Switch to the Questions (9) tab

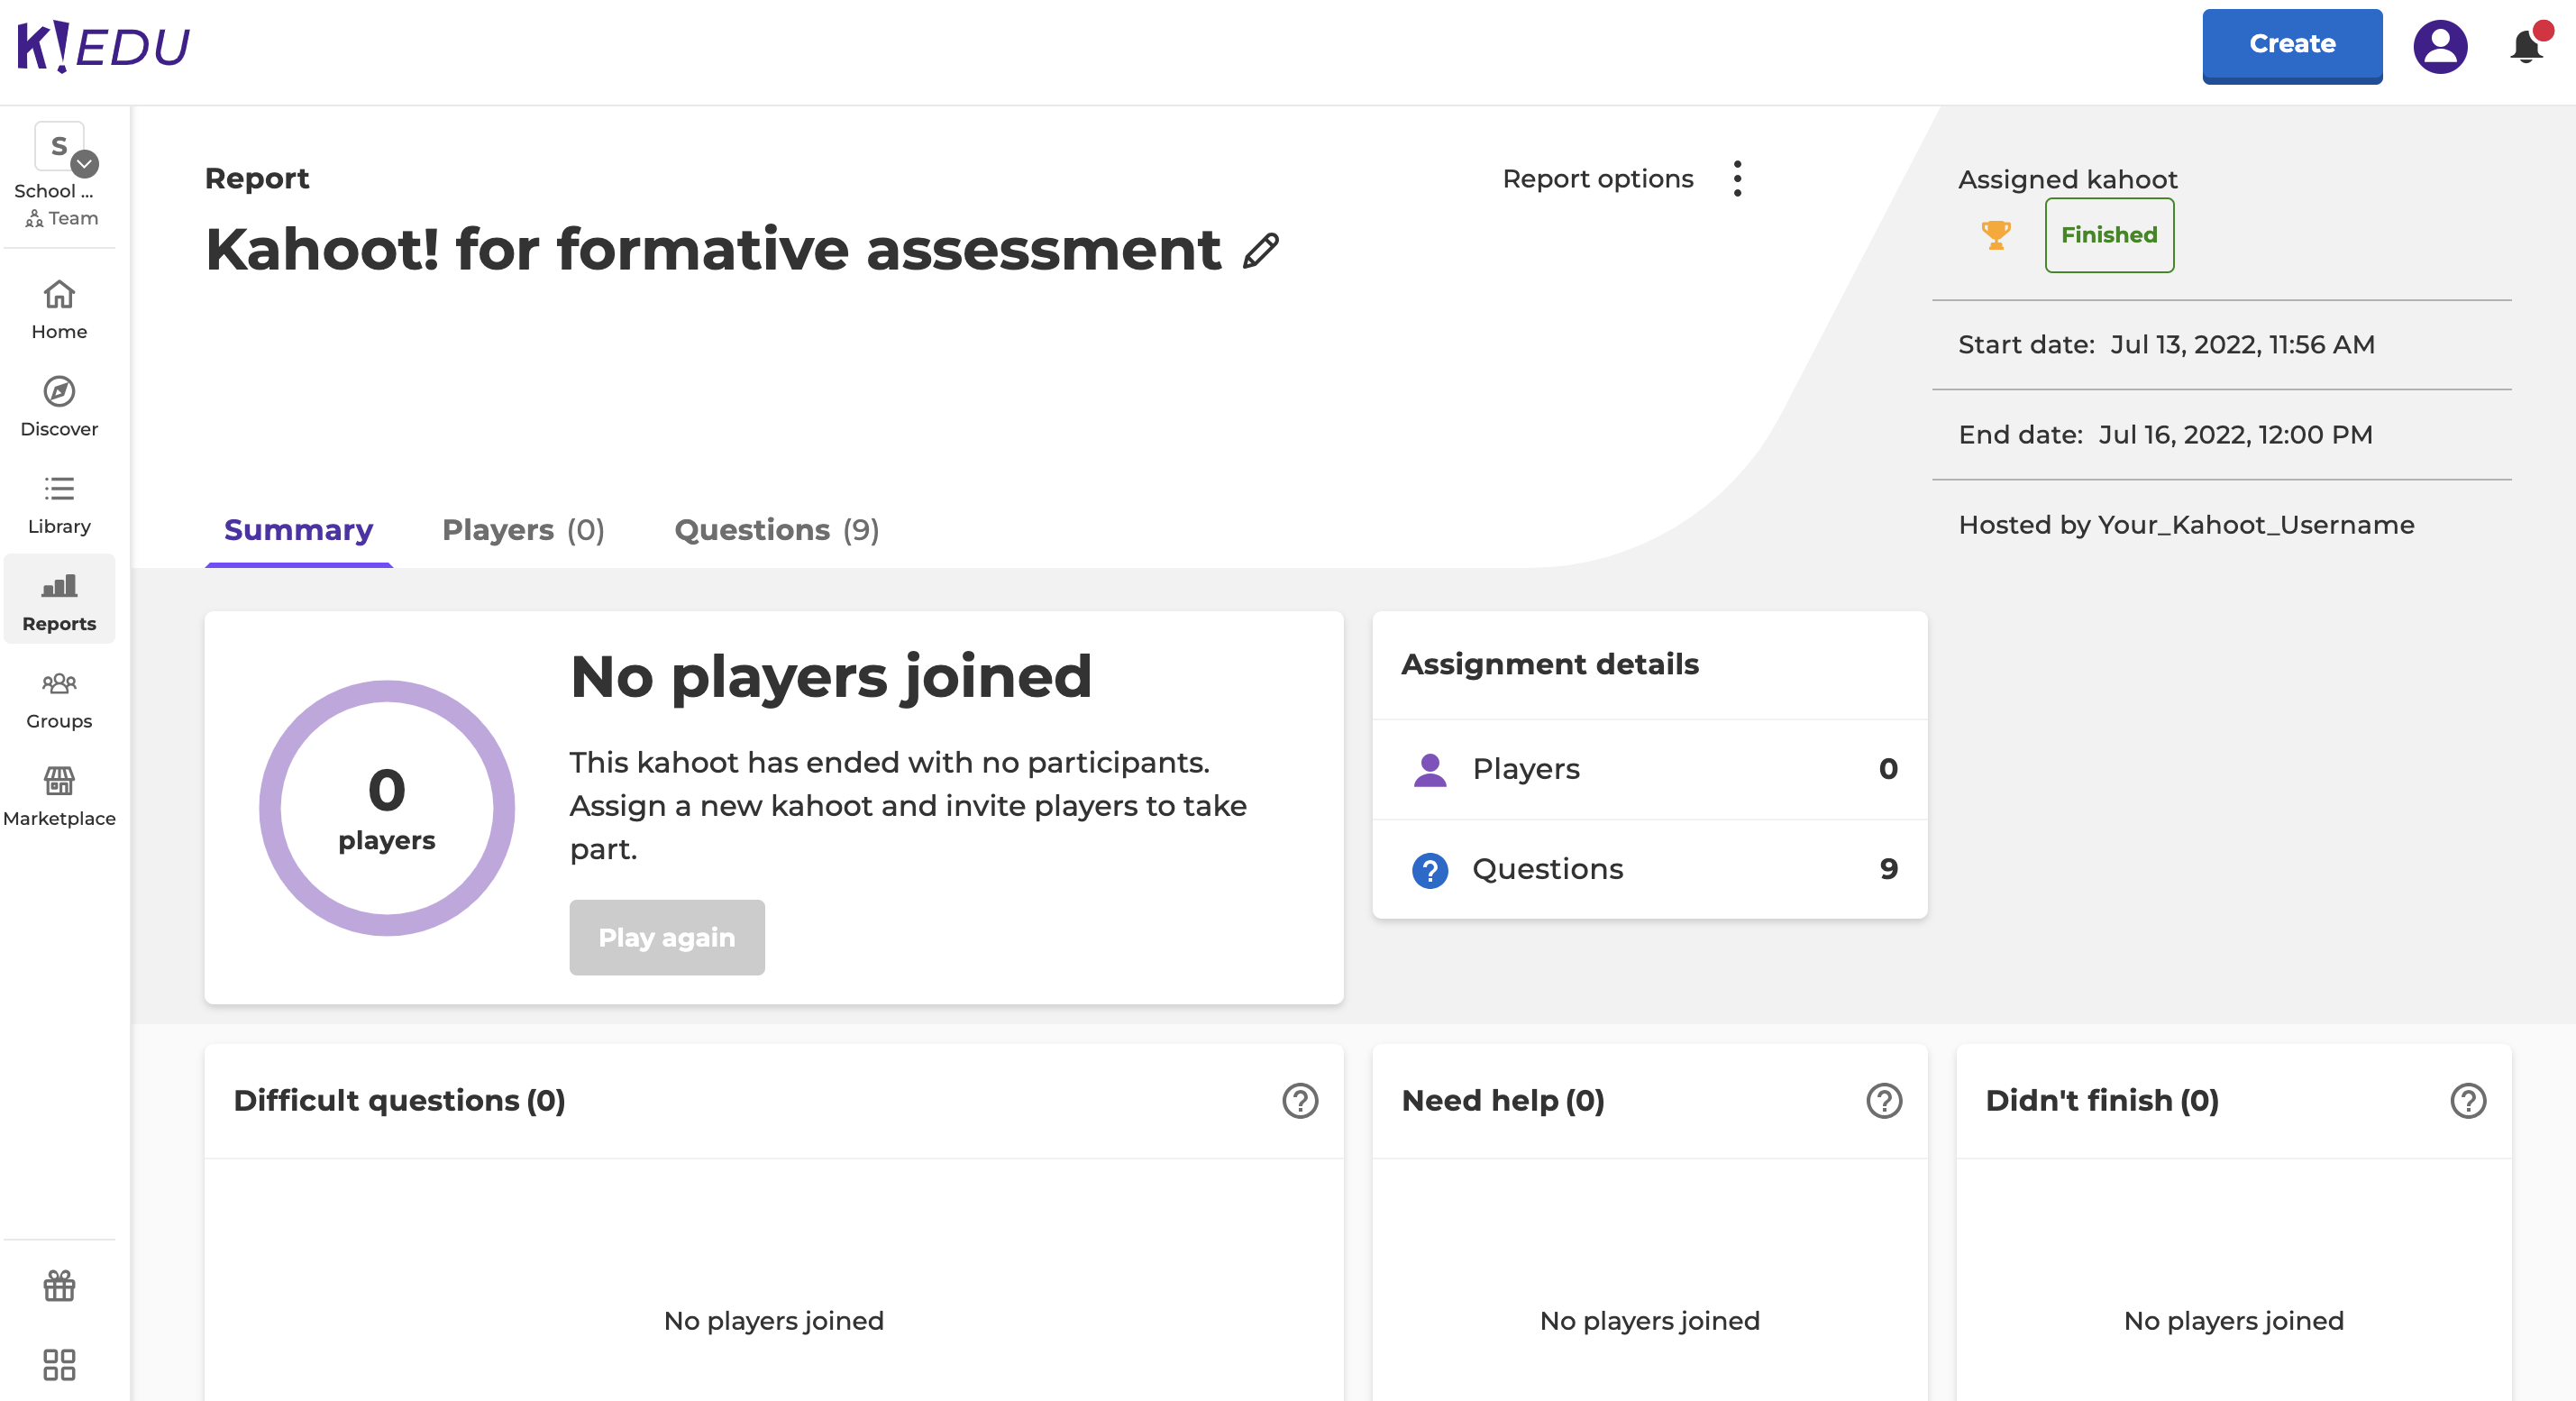pyautogui.click(x=777, y=530)
